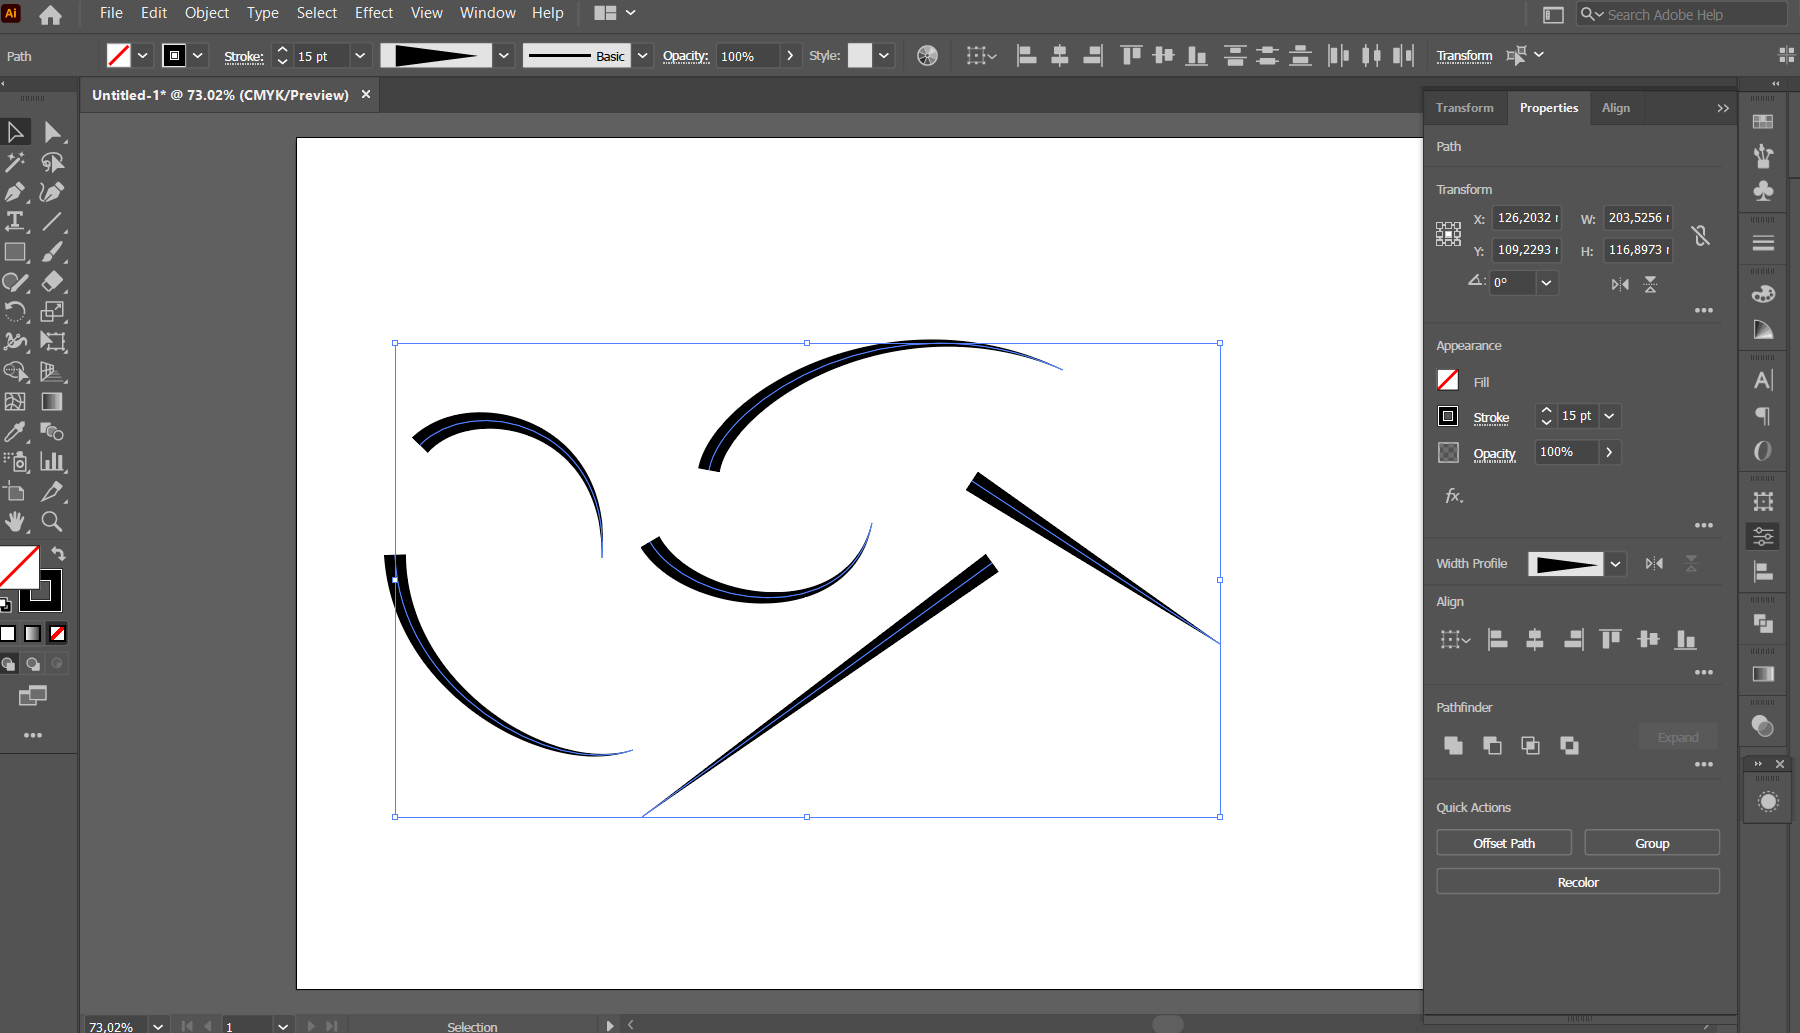Image resolution: width=1800 pixels, height=1033 pixels.
Task: Select the Type tool
Action: coord(16,222)
